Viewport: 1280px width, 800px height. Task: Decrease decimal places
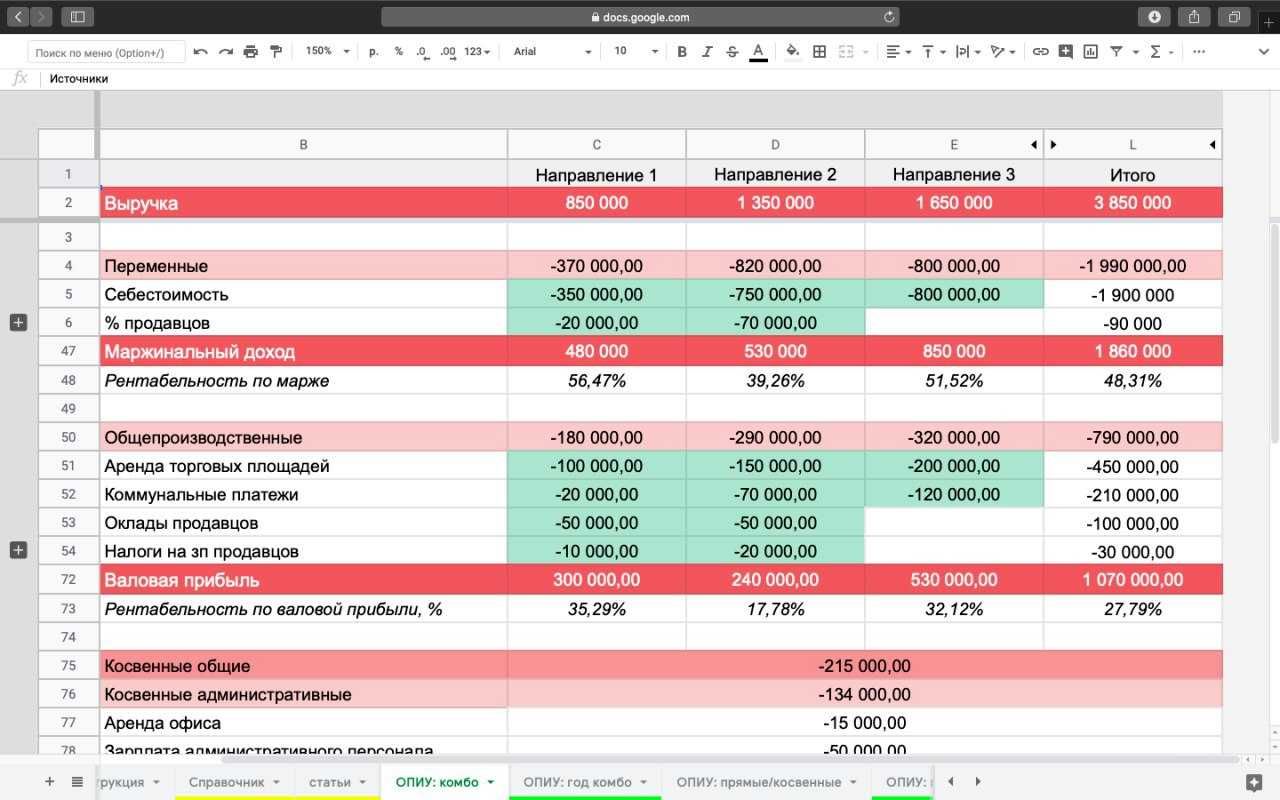coord(422,51)
